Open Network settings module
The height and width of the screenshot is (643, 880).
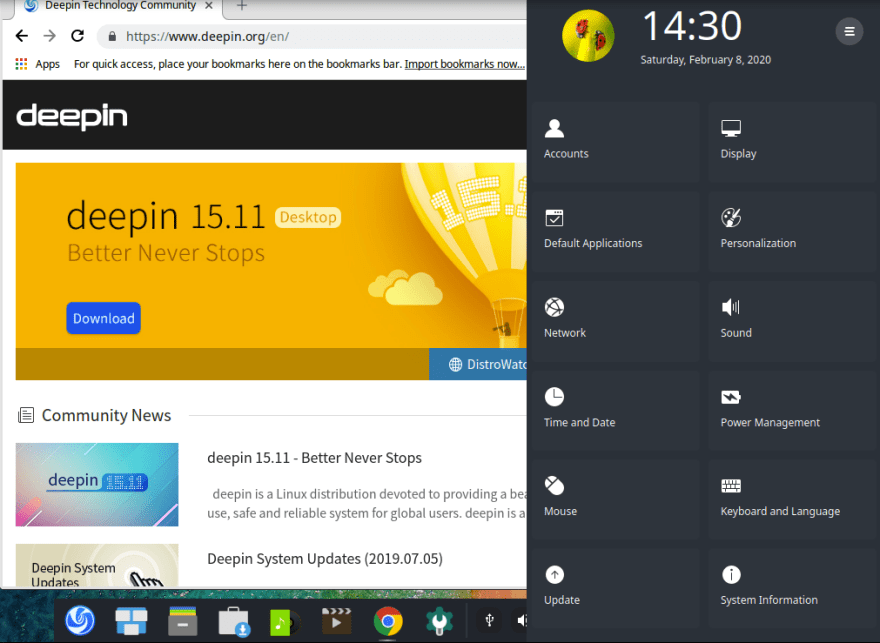click(x=615, y=321)
